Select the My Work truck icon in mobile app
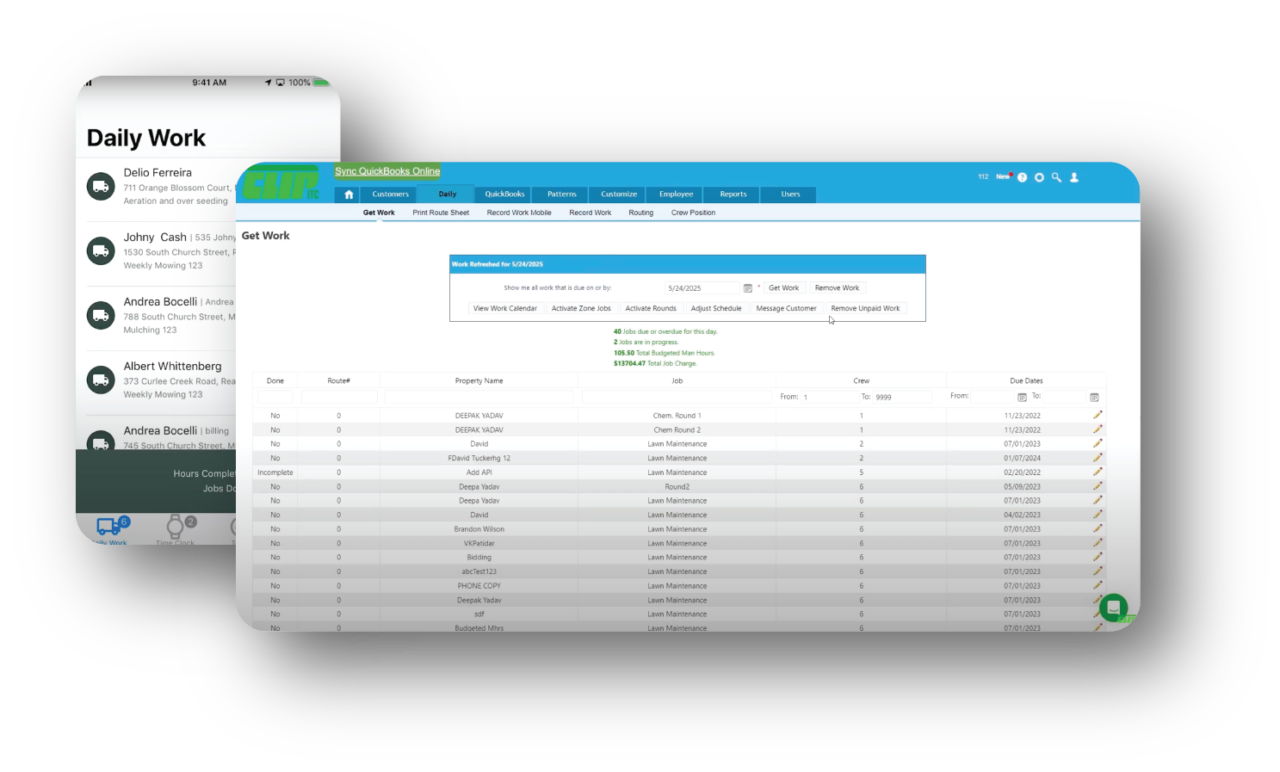The height and width of the screenshot is (772, 1280). pos(110,528)
